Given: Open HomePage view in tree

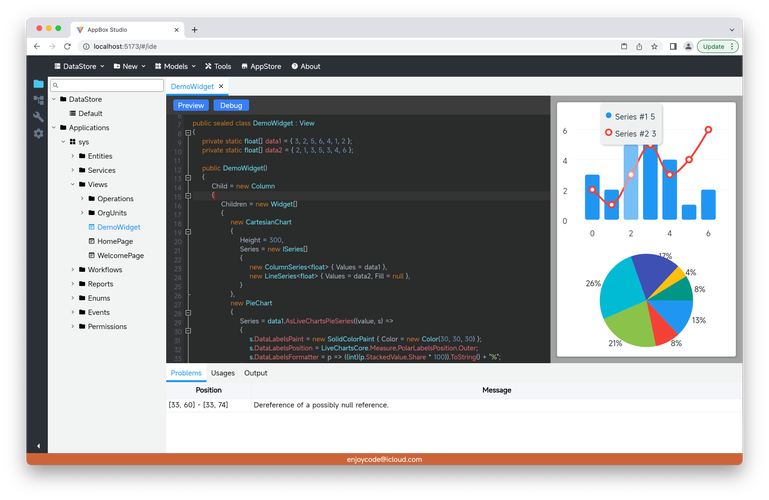Looking at the screenshot, I should tap(111, 241).
